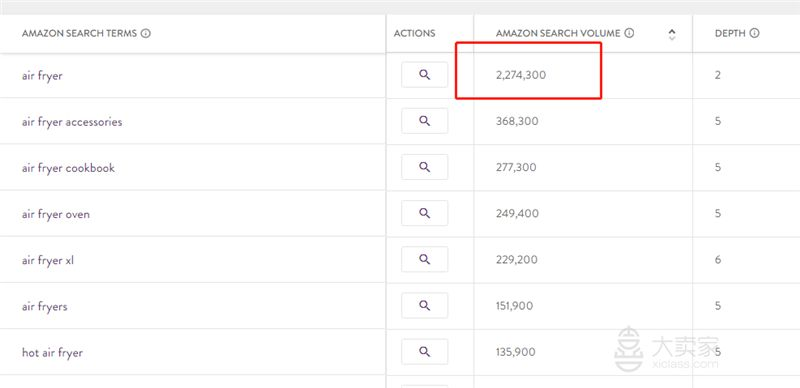Image resolution: width=800 pixels, height=388 pixels.
Task: Select the 'air fryer oven' search term
Action: click(x=56, y=214)
